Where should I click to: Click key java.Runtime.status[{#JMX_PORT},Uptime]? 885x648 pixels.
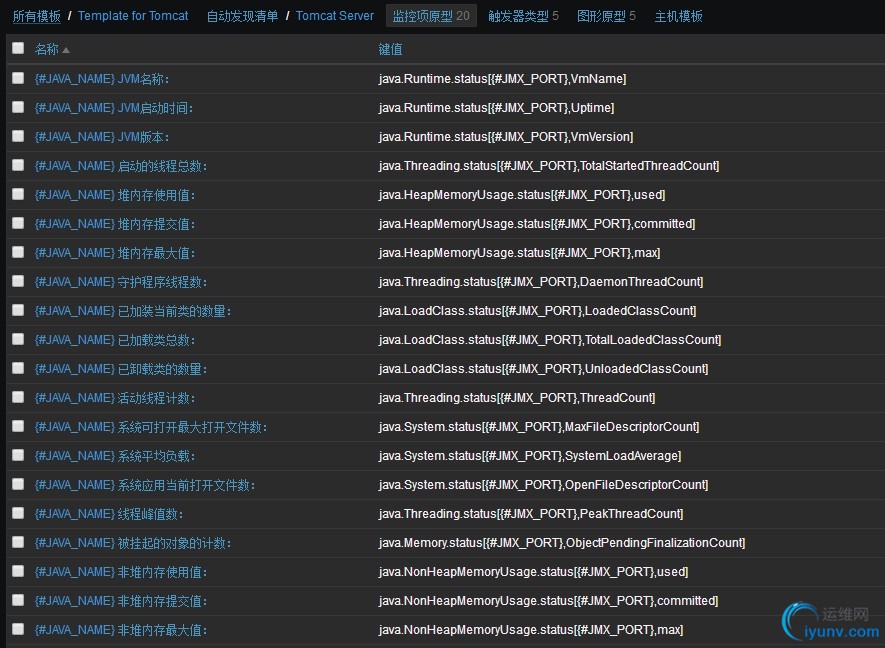496,107
